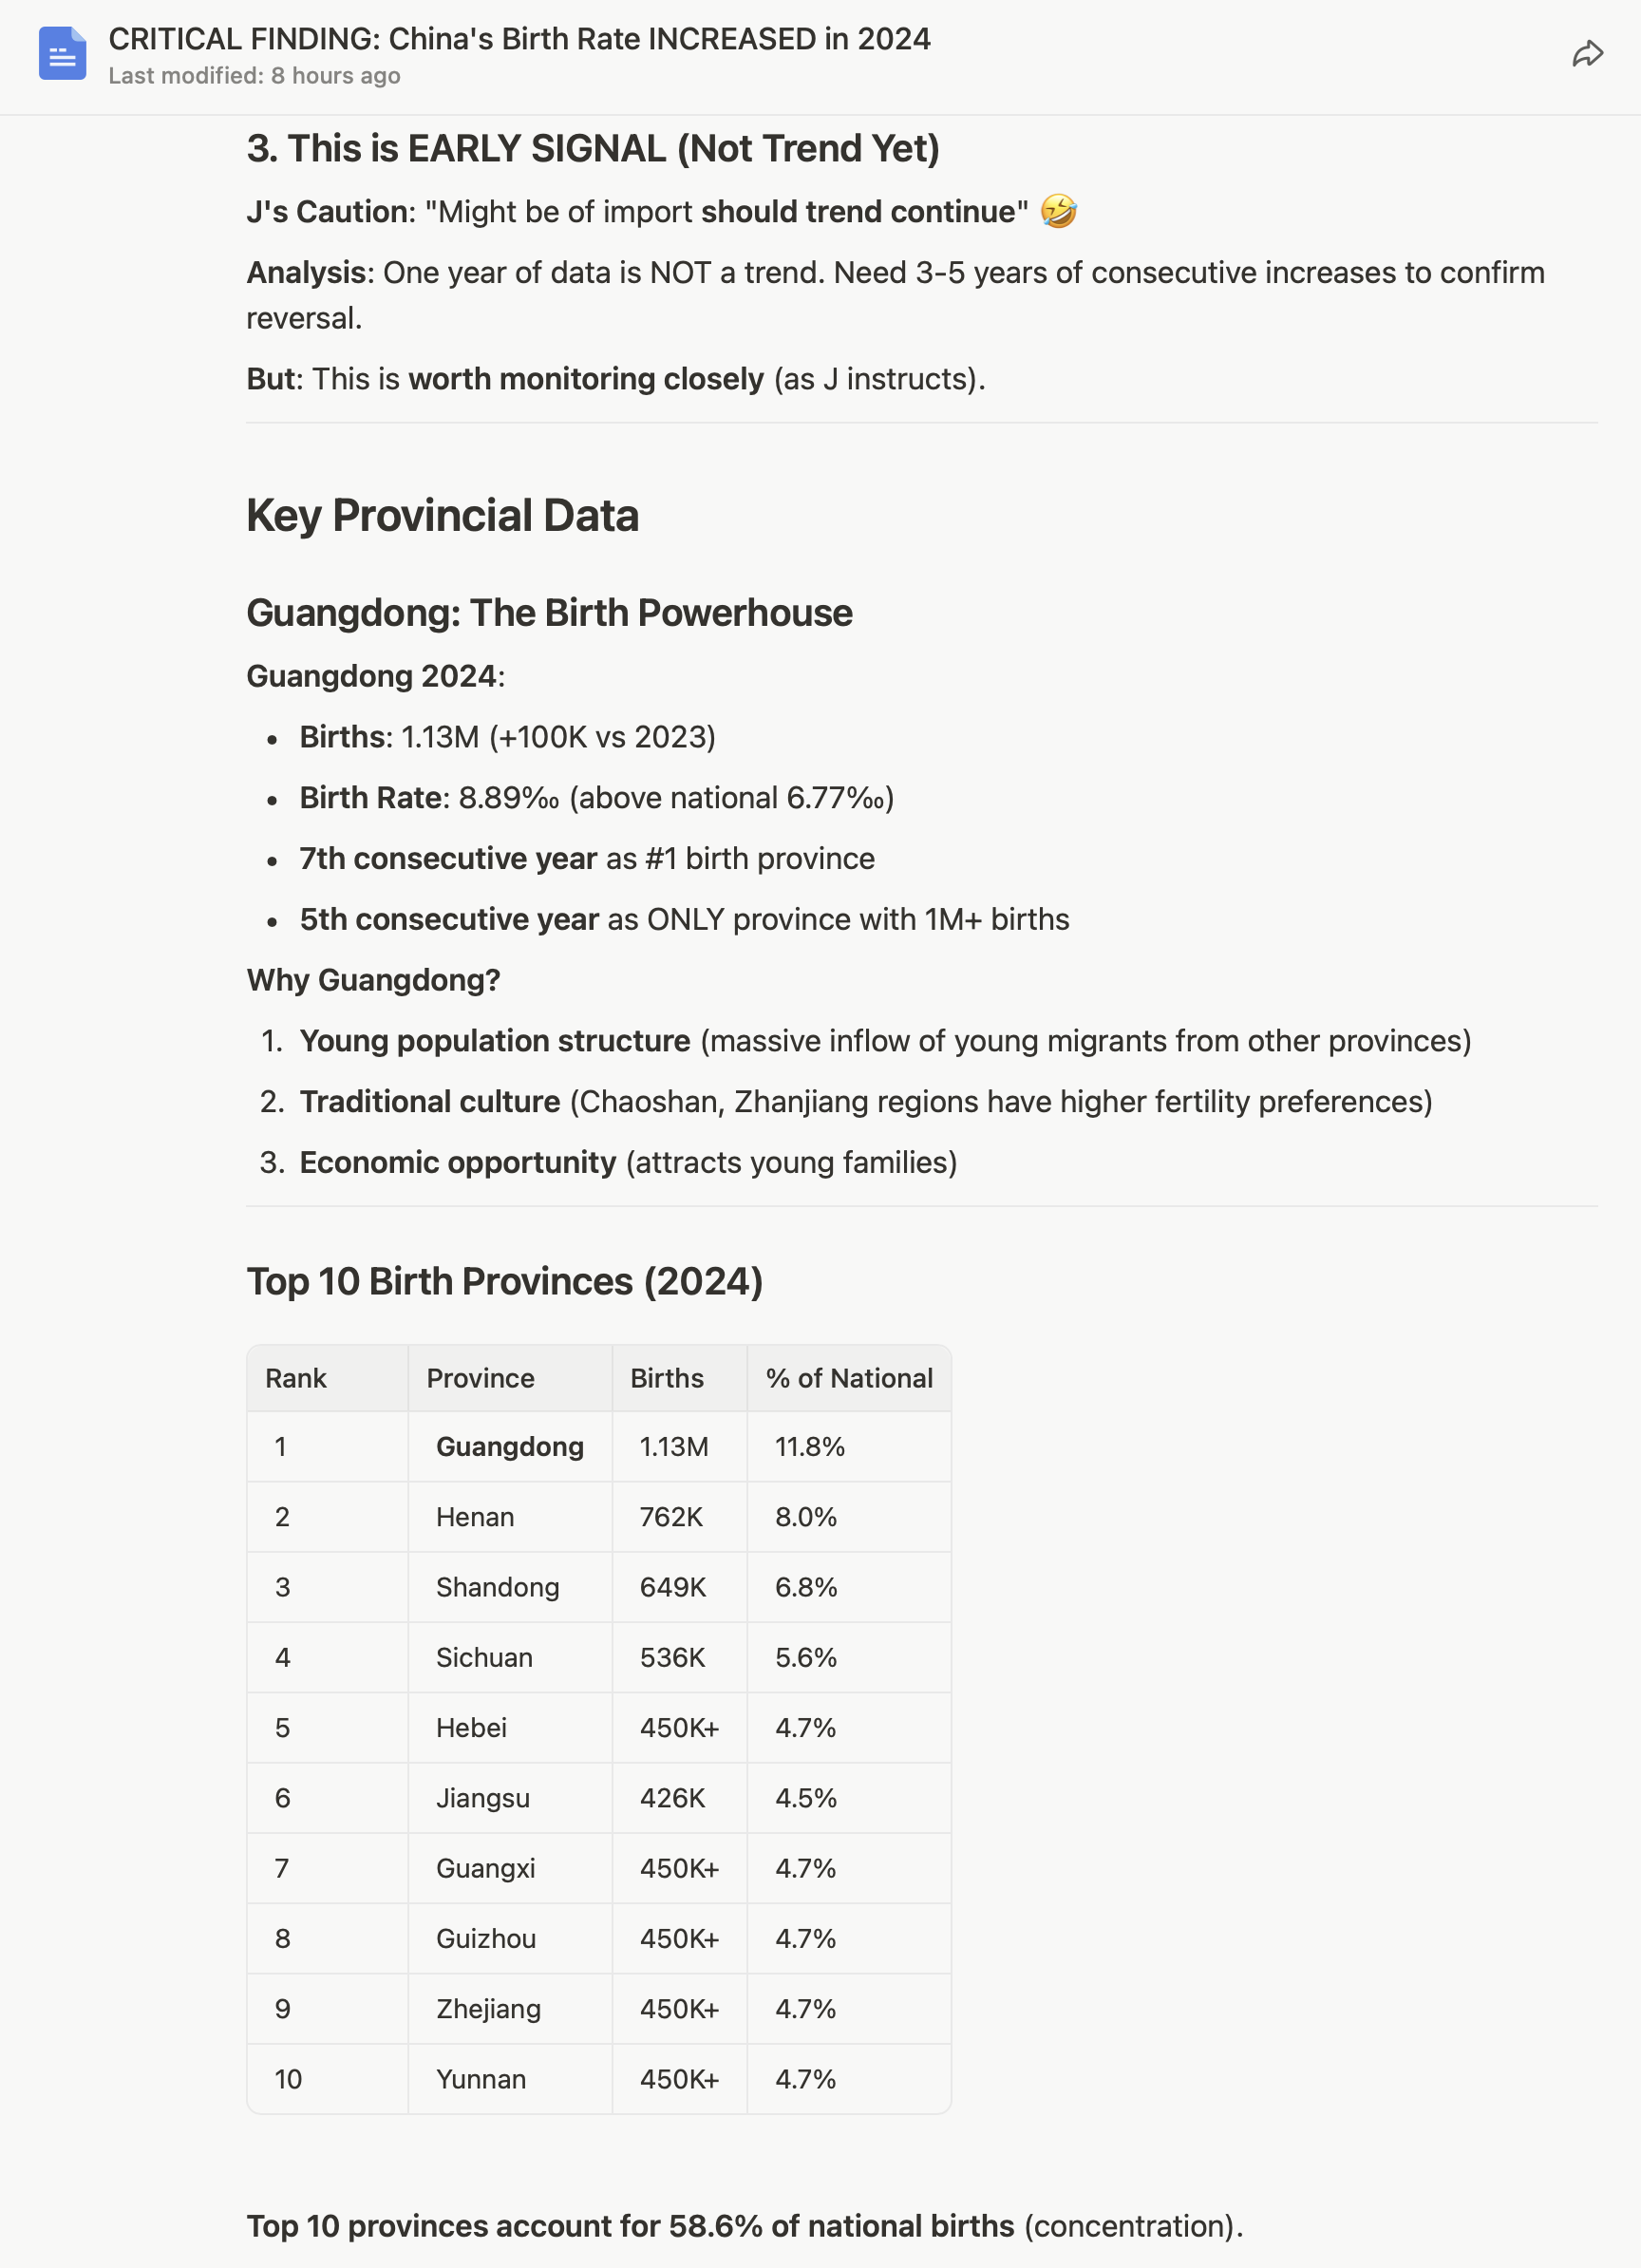Click the Shandong province cell
The height and width of the screenshot is (2268, 1641).
497,1587
